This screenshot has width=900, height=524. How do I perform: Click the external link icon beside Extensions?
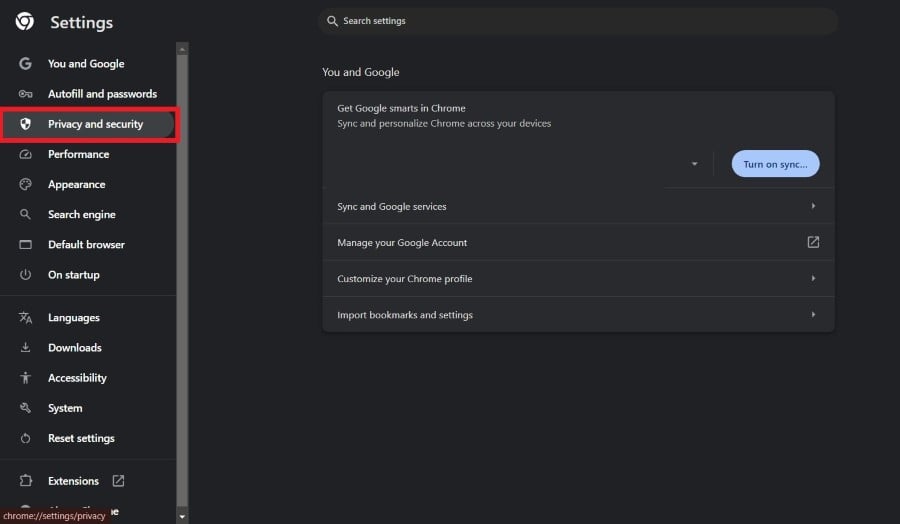coord(118,480)
